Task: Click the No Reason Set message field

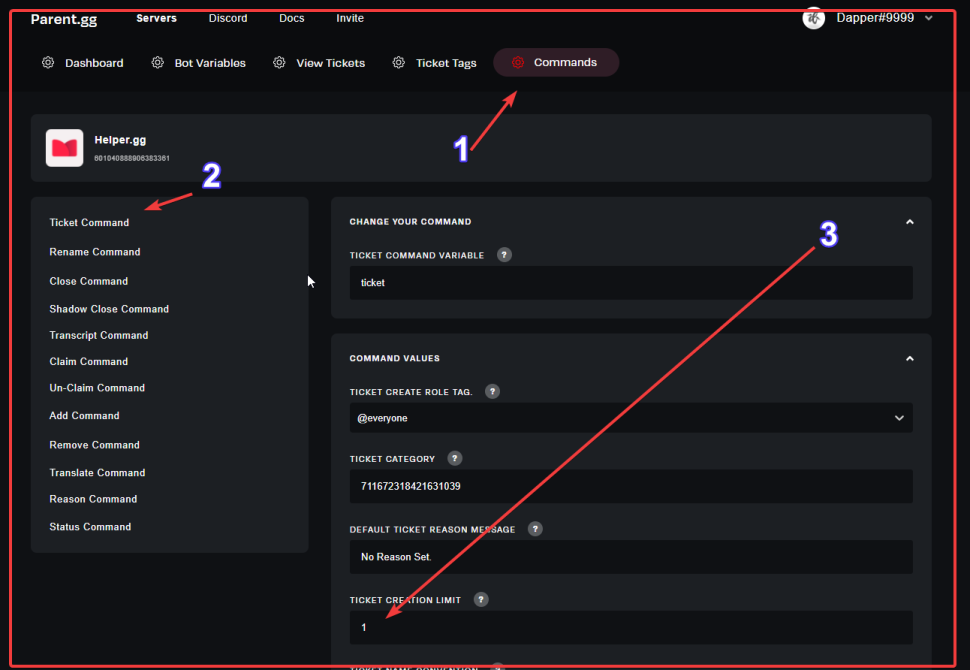Action: [631, 557]
